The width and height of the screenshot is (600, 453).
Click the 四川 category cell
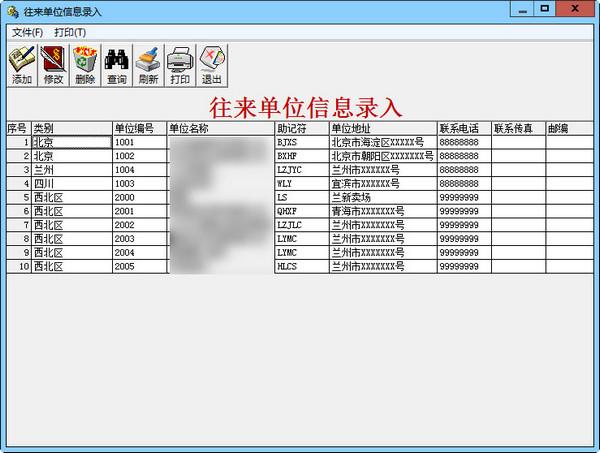pos(72,184)
